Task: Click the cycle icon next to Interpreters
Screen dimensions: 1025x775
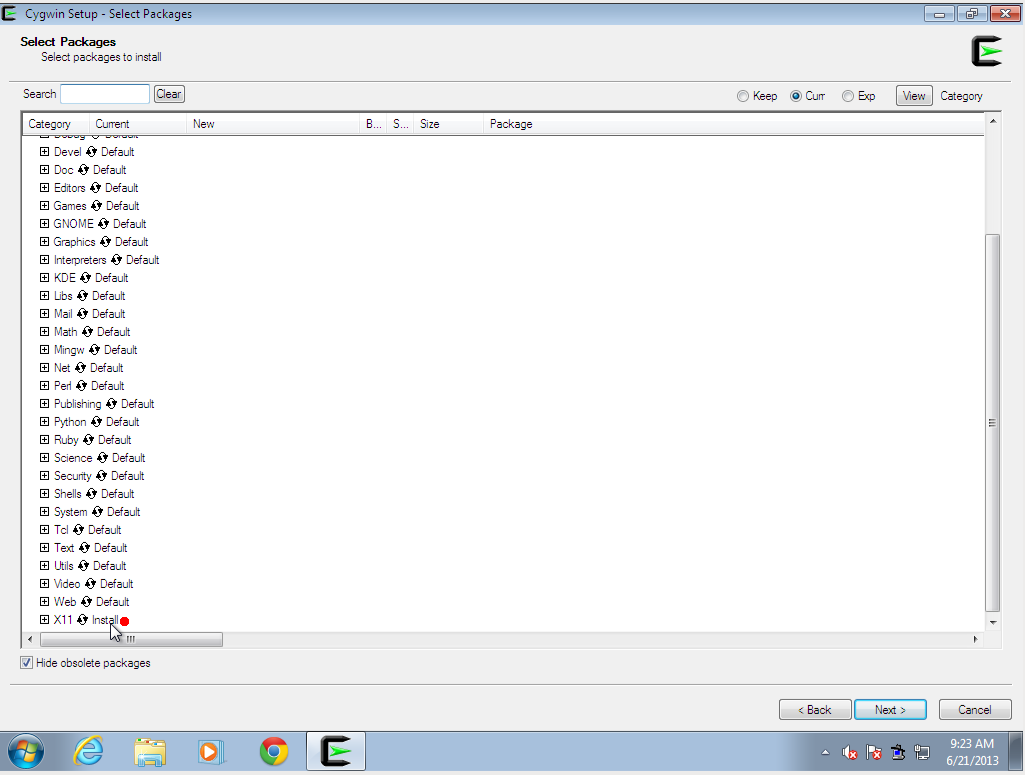Action: [116, 259]
